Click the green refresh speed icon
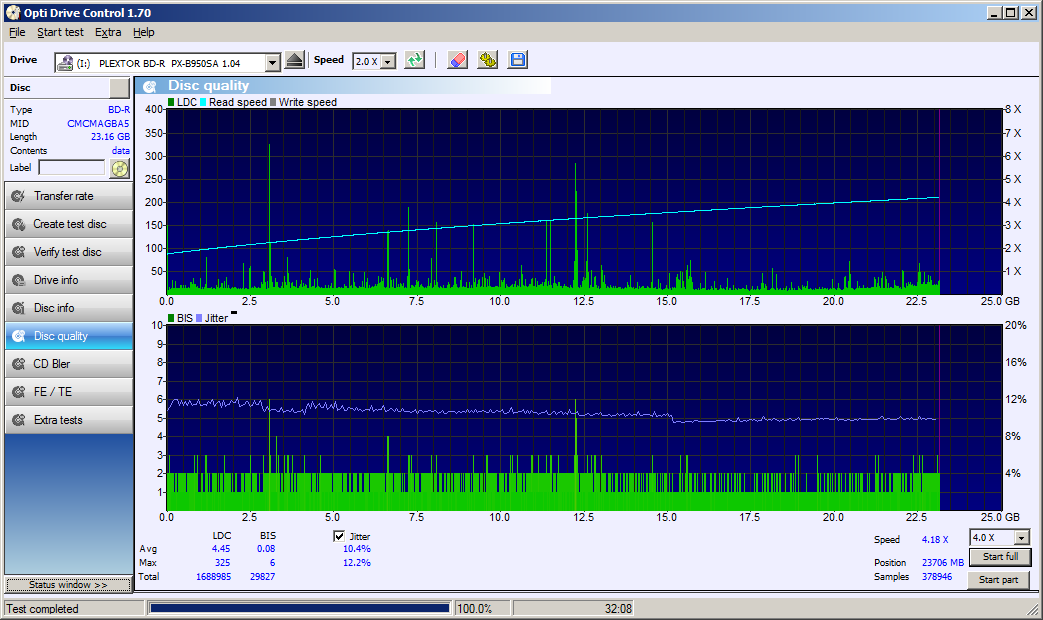Image resolution: width=1043 pixels, height=620 pixels. [415, 61]
